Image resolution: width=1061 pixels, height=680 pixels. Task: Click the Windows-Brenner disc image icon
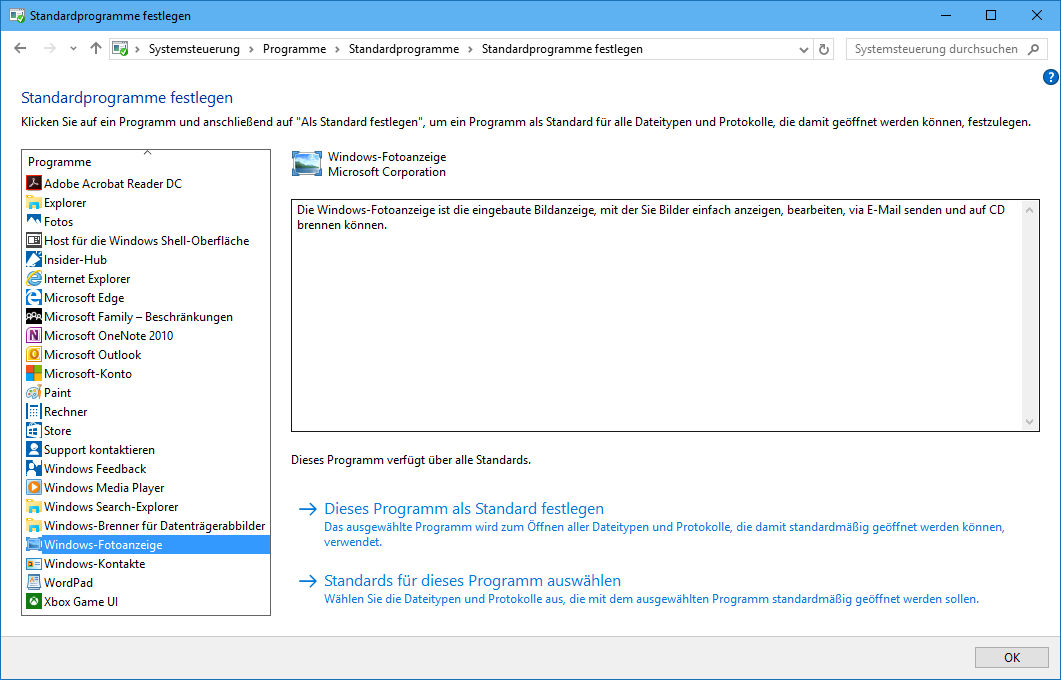[x=34, y=525]
